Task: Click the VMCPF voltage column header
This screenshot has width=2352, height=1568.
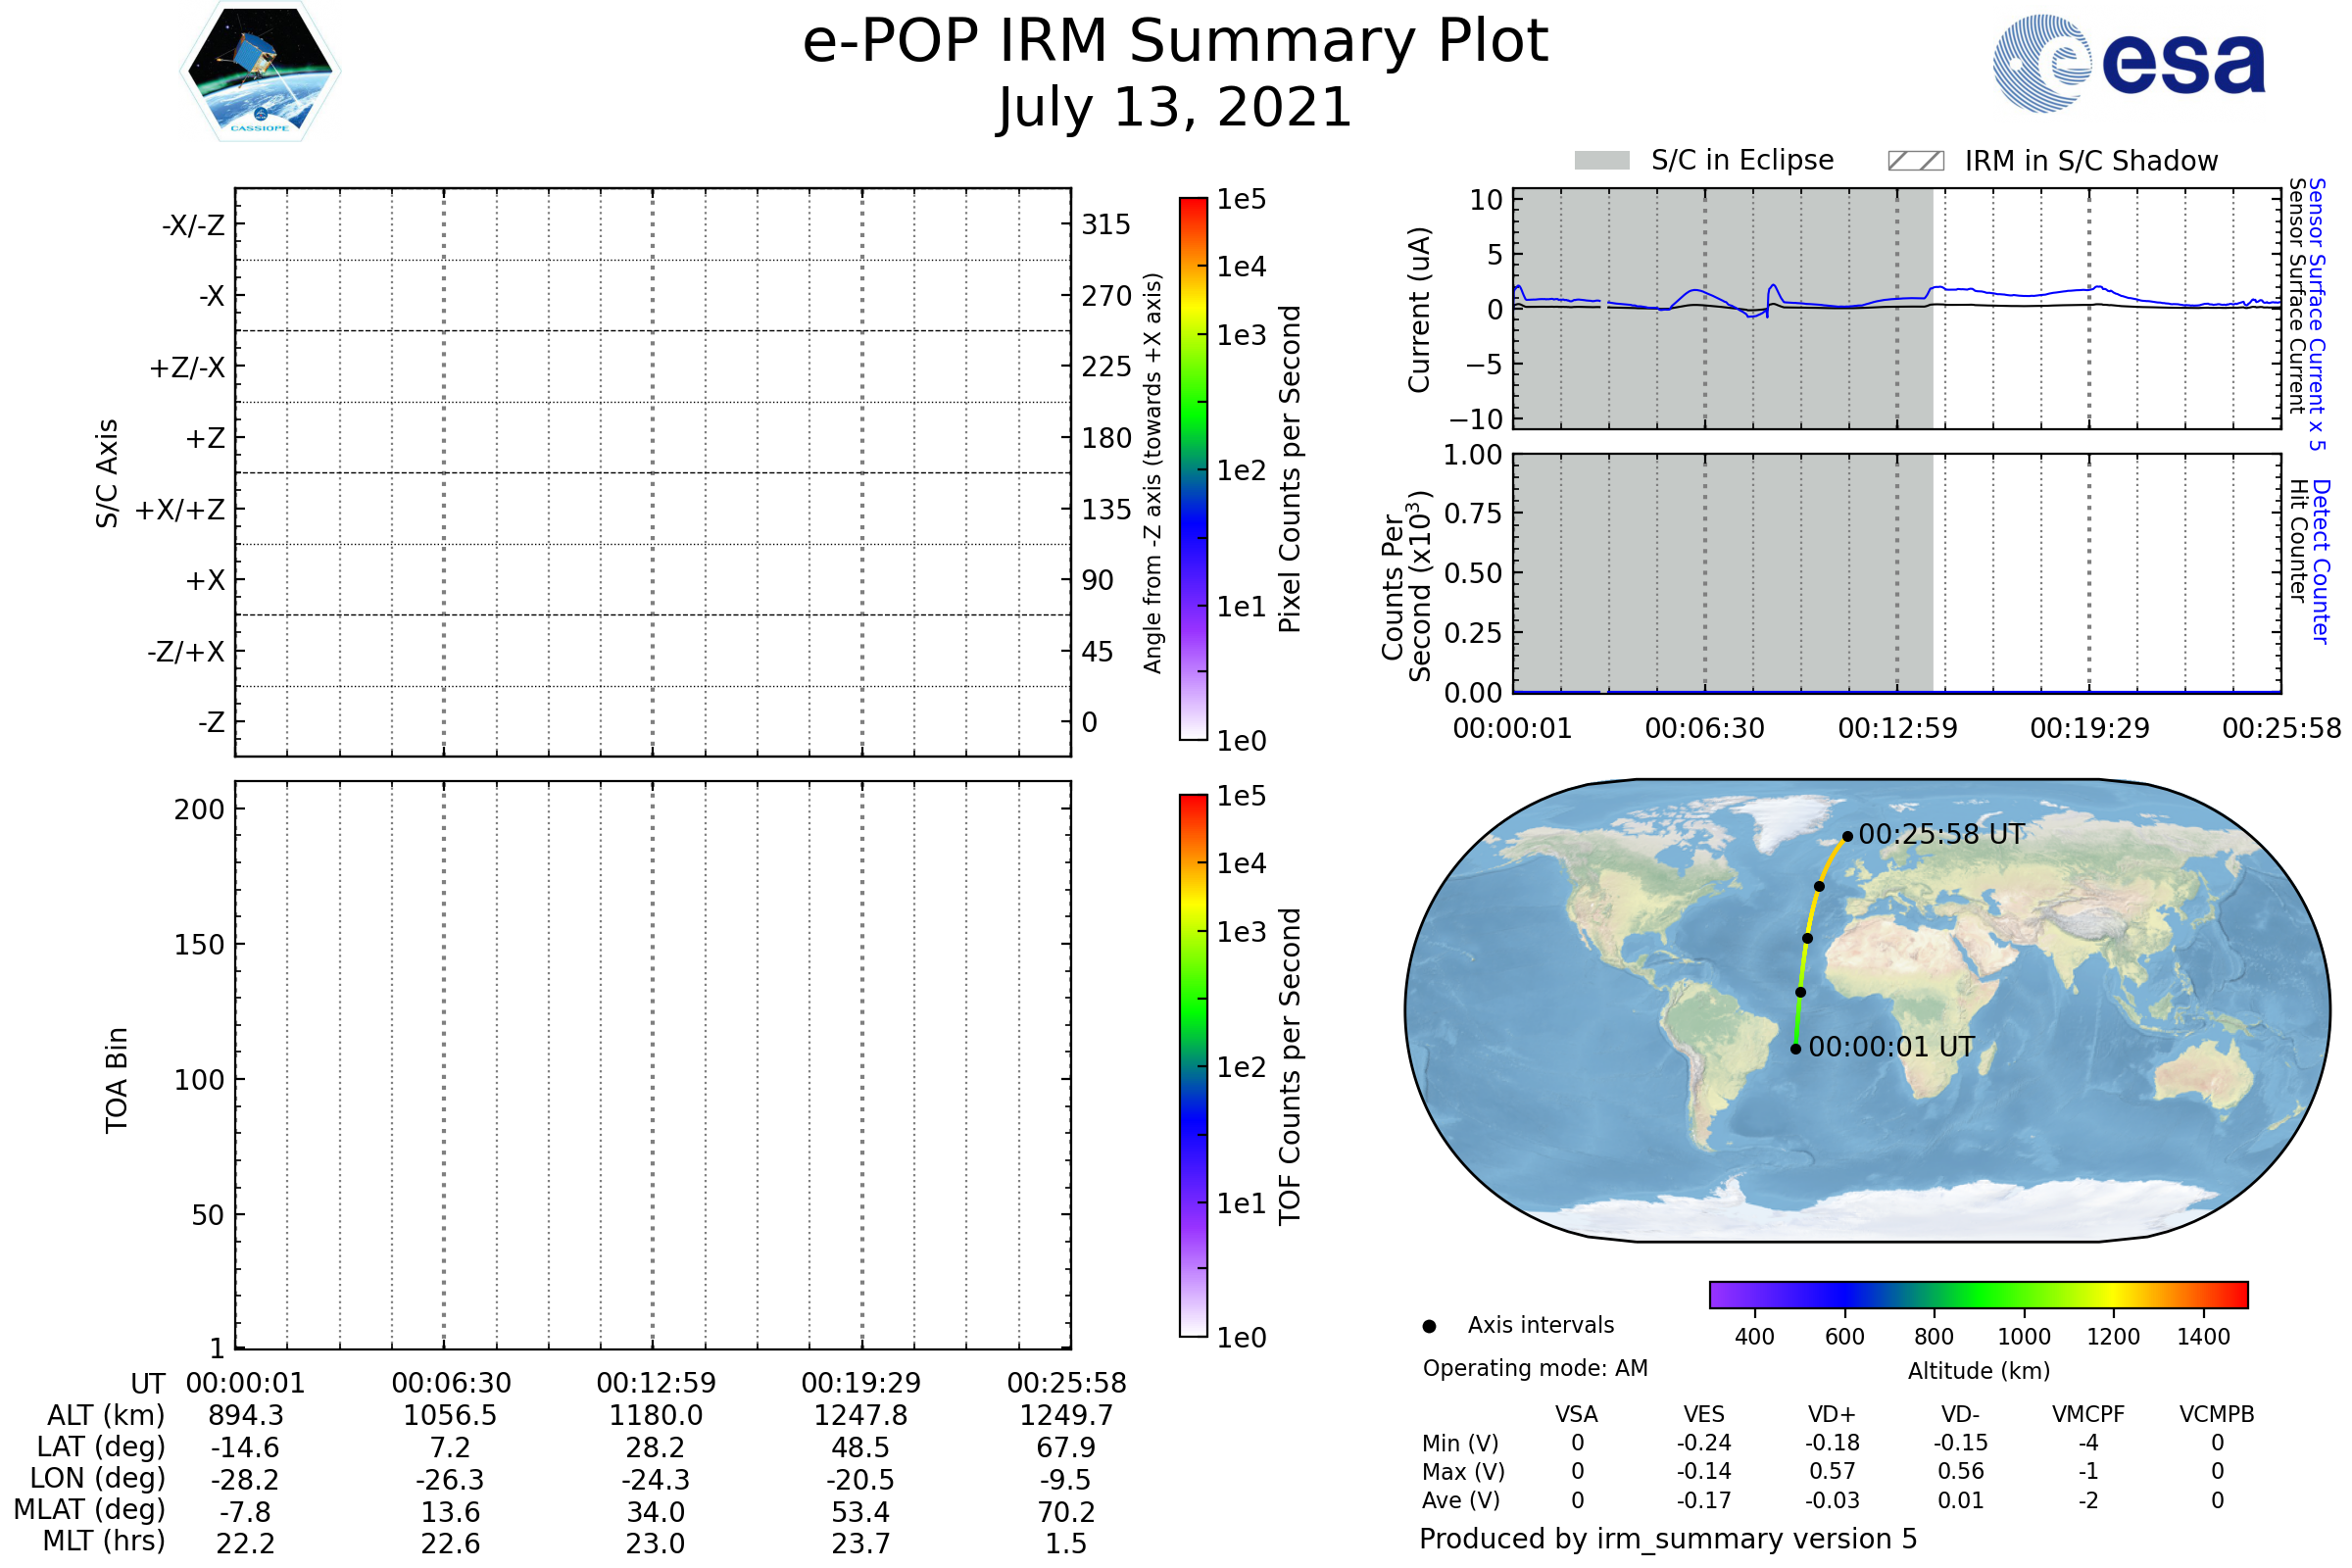Action: [2088, 1415]
